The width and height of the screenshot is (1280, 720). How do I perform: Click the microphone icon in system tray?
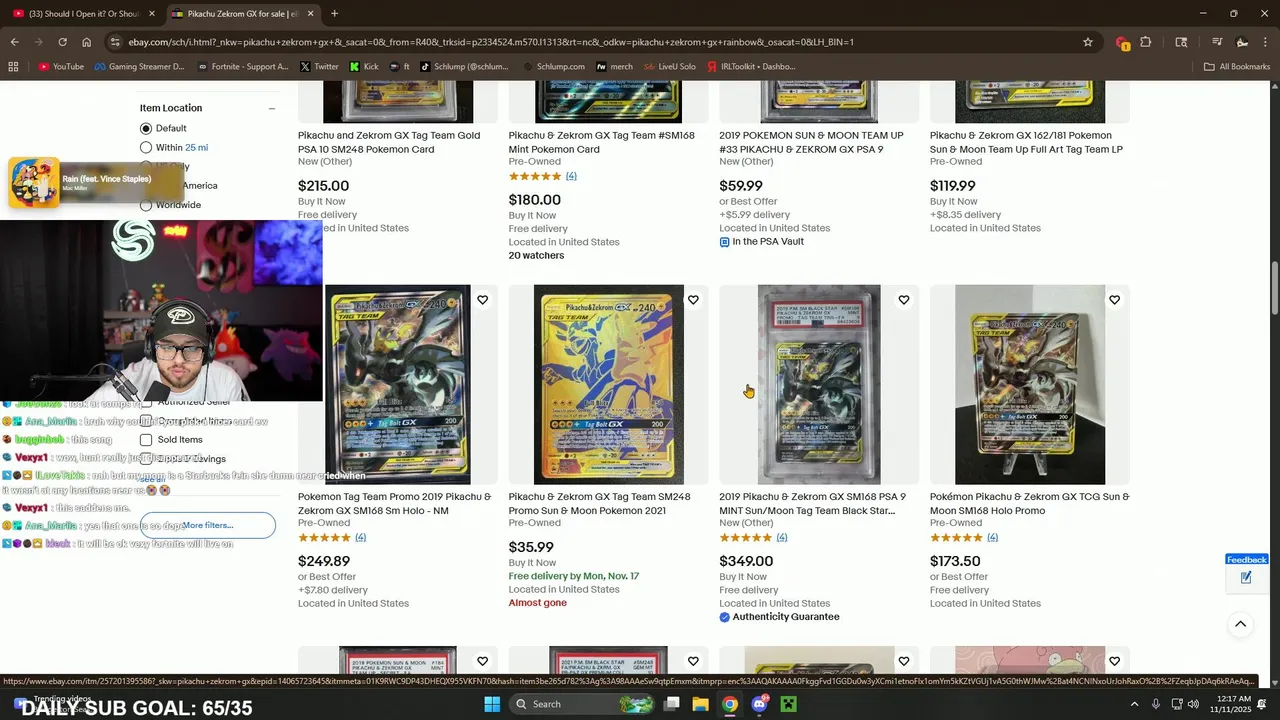coord(1156,704)
